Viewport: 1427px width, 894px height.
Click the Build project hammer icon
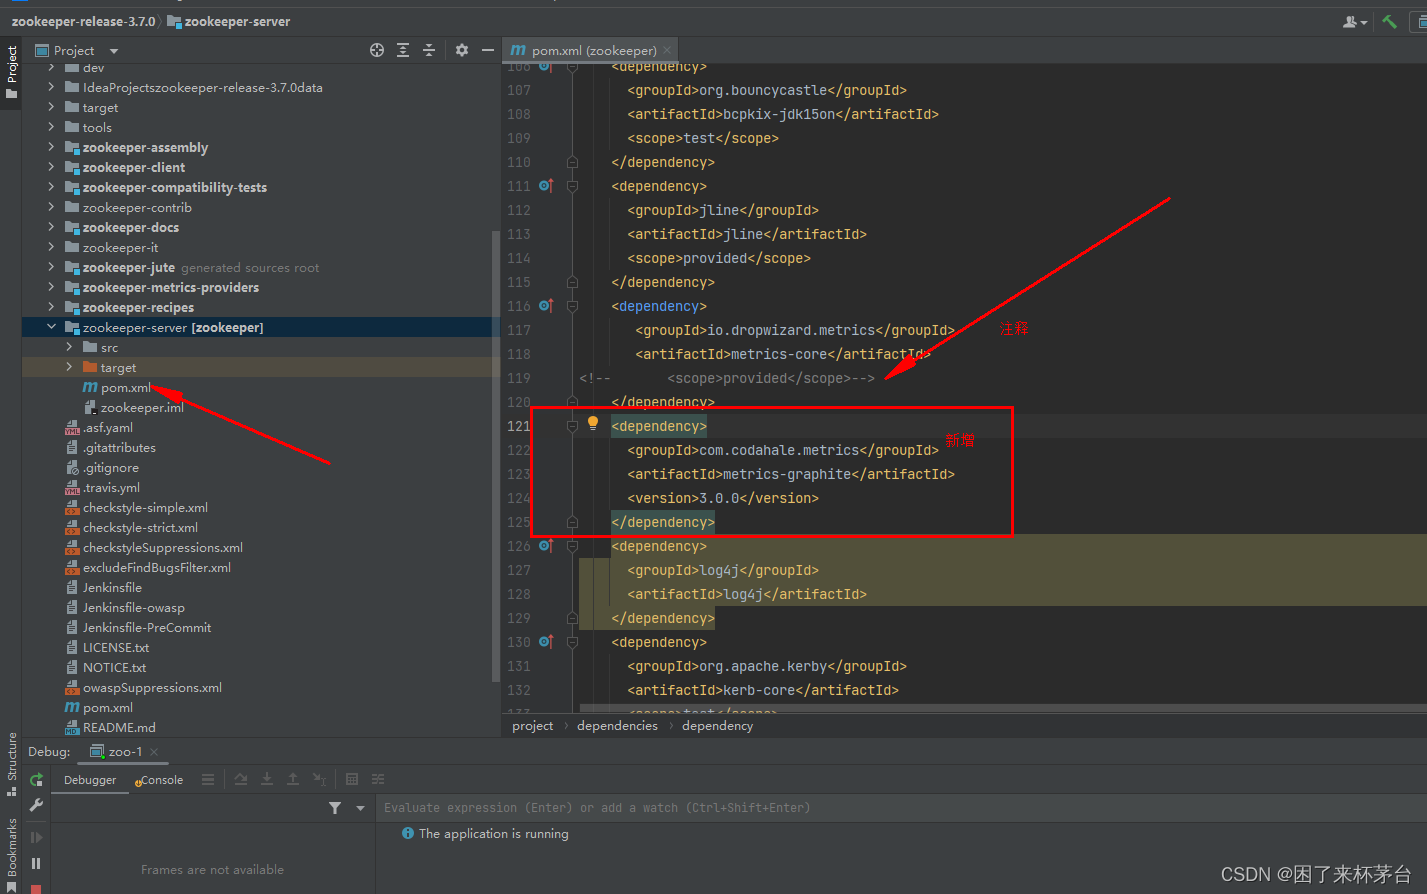click(x=1389, y=21)
